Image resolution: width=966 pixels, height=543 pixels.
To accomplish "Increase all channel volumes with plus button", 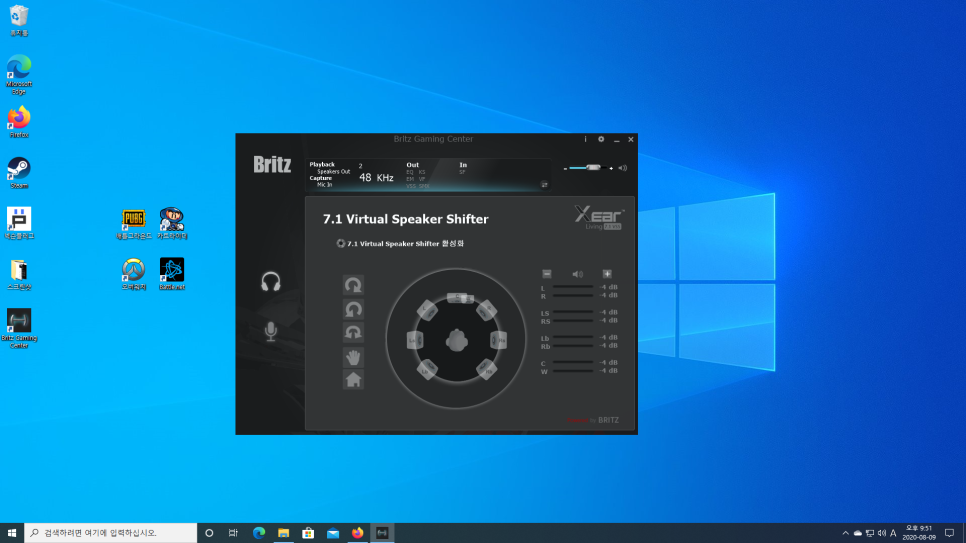I will 607,274.
